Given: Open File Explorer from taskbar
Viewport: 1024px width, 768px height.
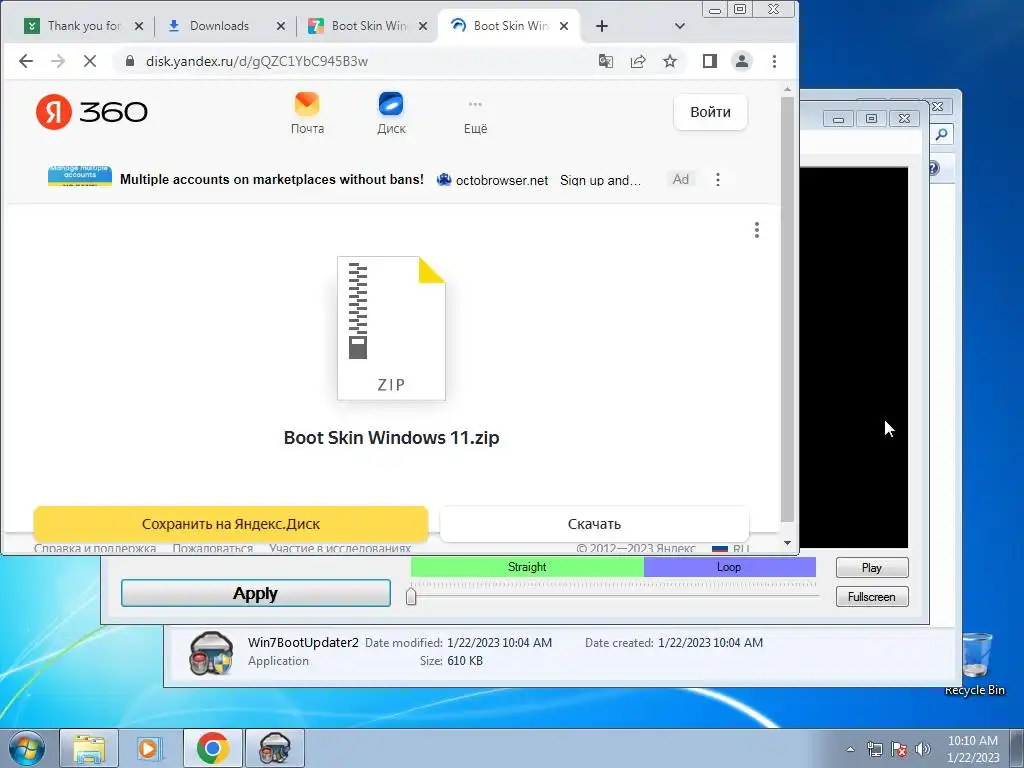Looking at the screenshot, I should (89, 748).
